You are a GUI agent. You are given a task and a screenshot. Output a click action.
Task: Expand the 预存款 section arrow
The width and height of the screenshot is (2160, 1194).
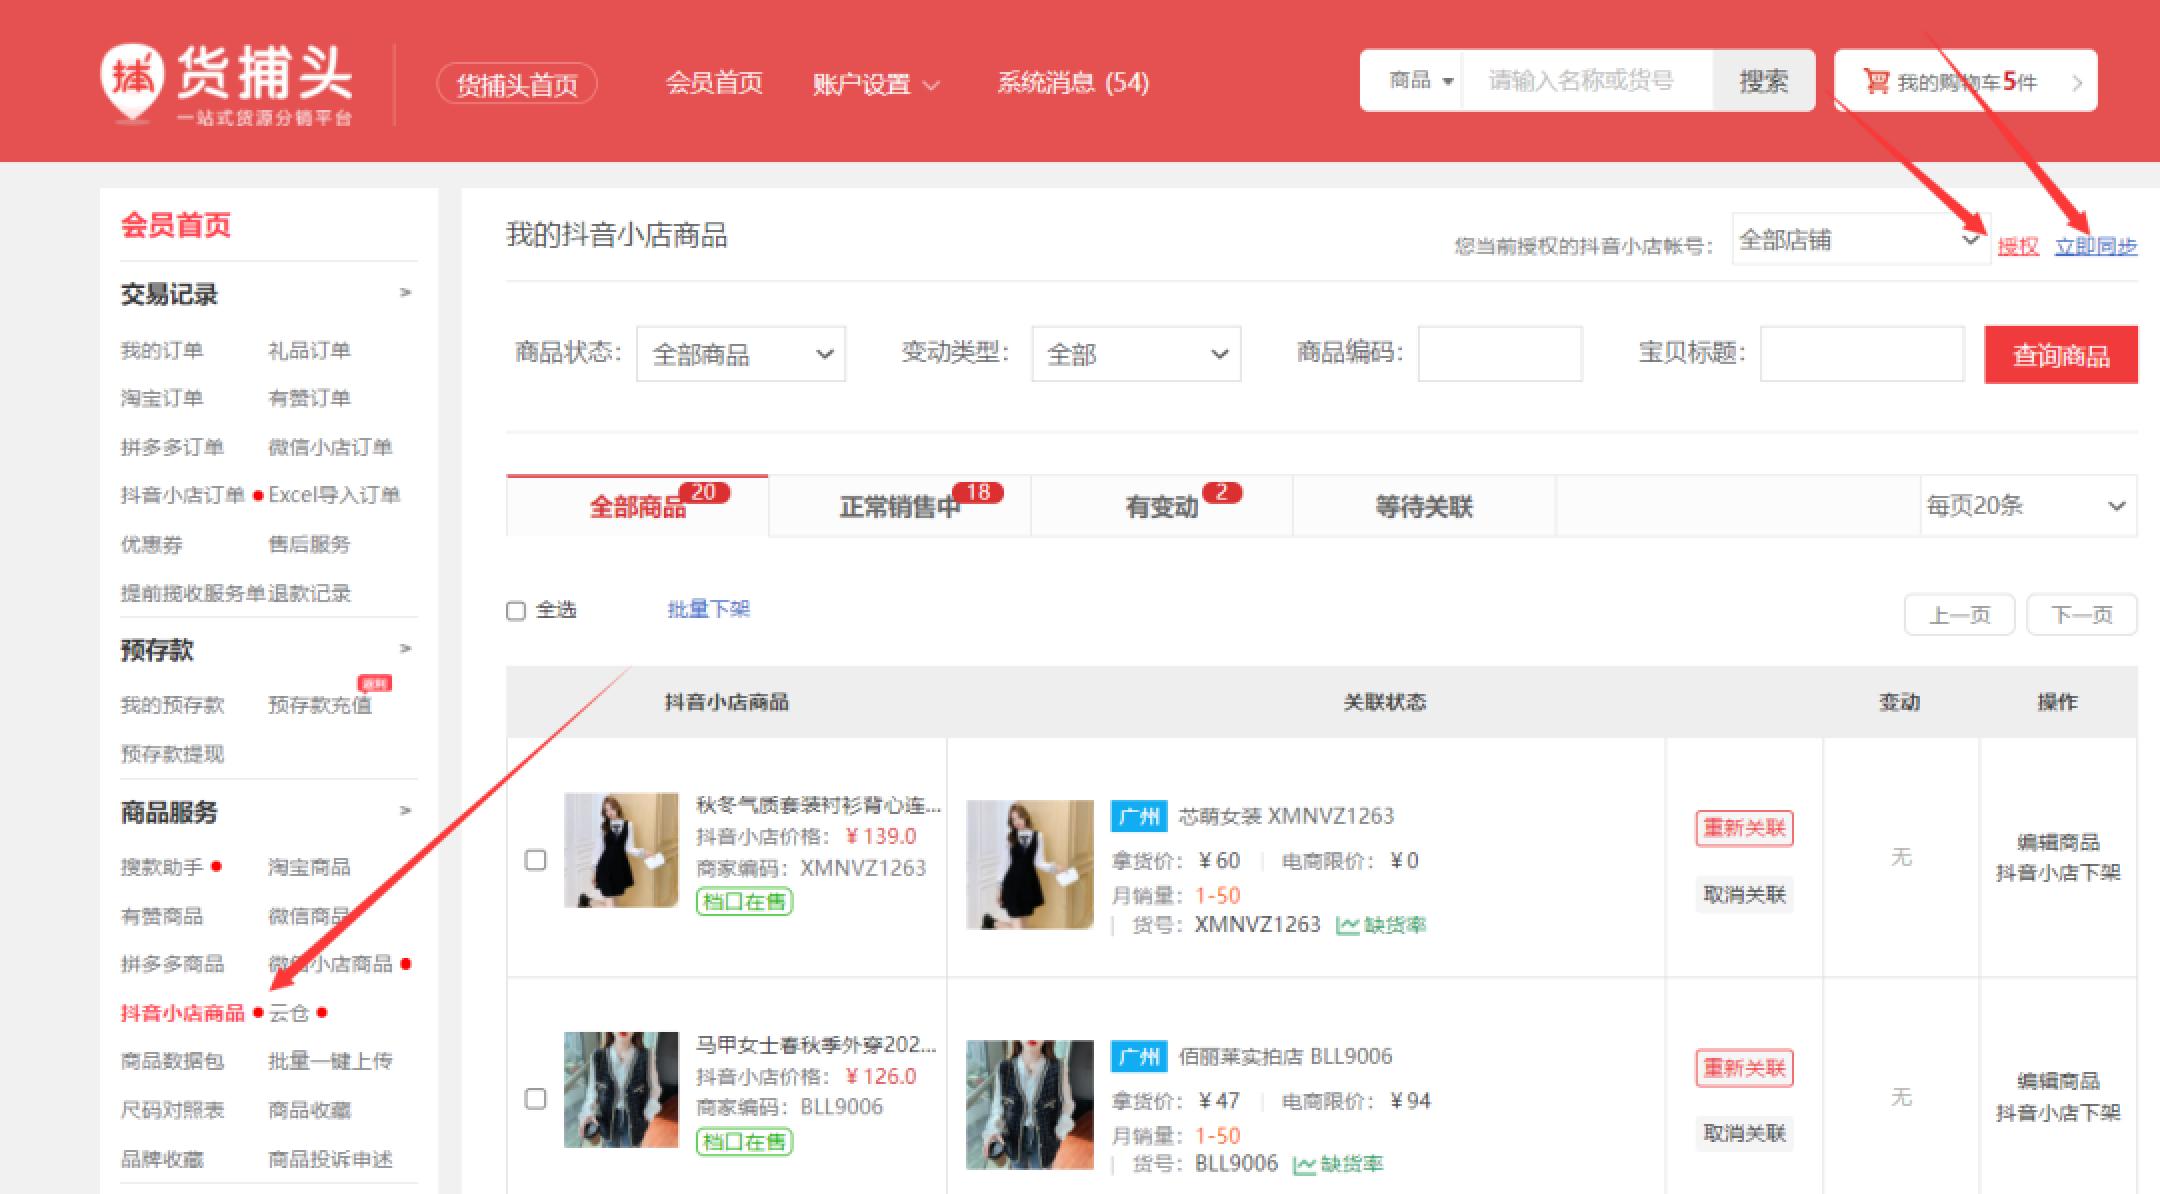point(405,649)
